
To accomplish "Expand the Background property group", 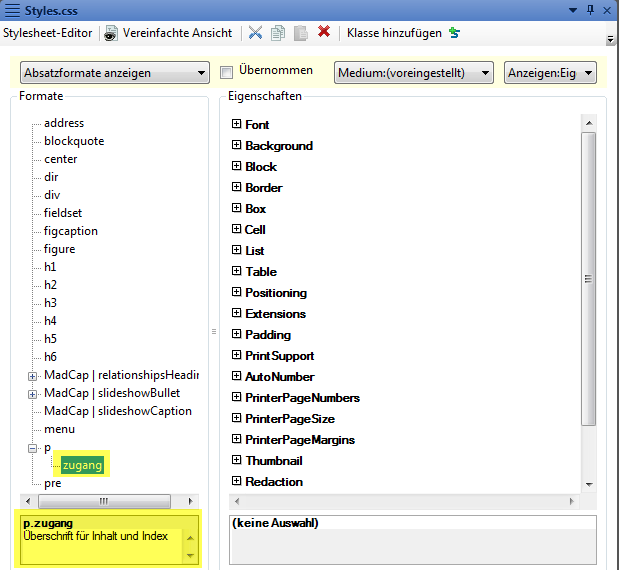I will click(x=237, y=145).
